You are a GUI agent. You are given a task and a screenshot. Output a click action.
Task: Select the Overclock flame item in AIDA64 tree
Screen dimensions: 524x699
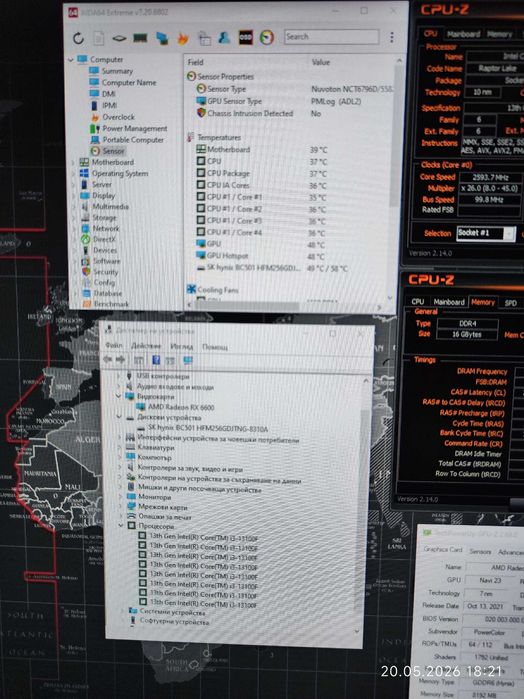click(x=112, y=117)
